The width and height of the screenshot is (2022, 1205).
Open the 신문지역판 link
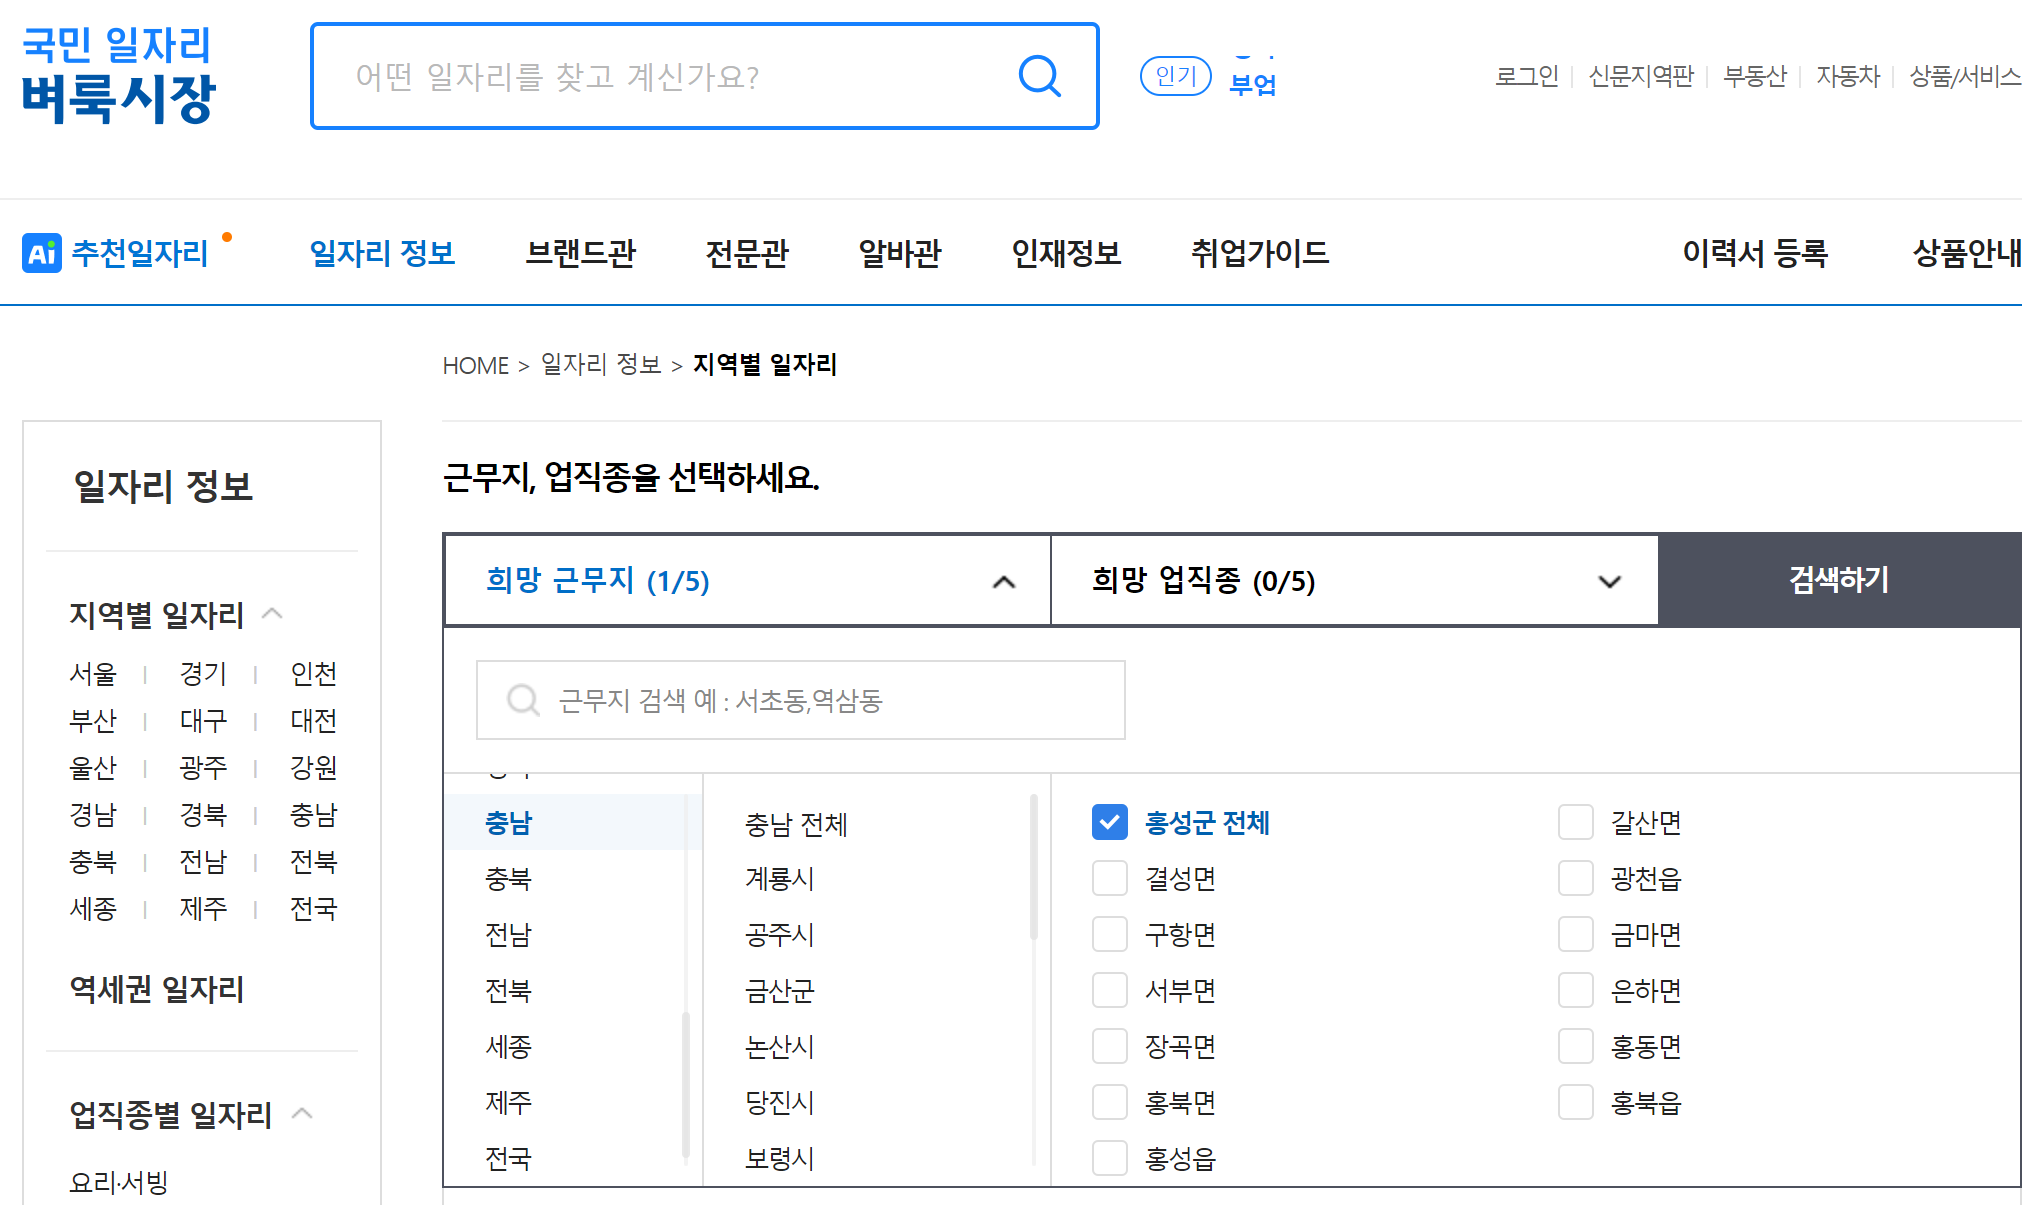tap(1641, 76)
